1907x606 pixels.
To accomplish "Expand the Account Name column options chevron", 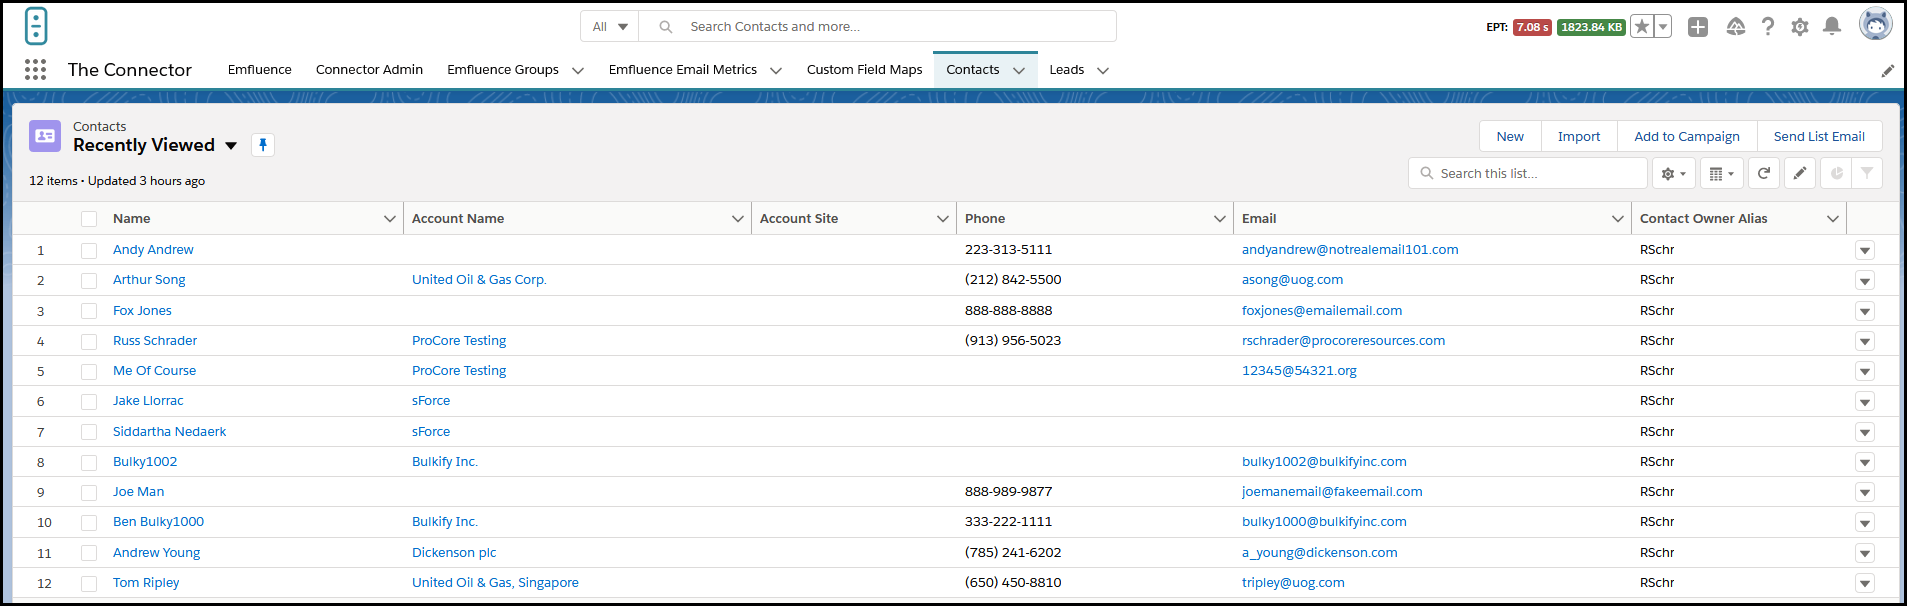I will 738,219.
